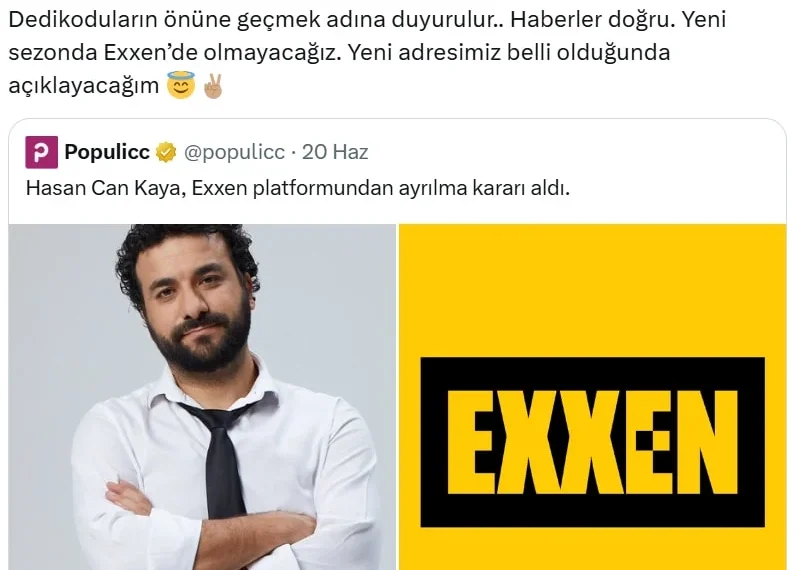The height and width of the screenshot is (570, 804).
Task: Open the Populicc display name link
Action: coord(107,152)
